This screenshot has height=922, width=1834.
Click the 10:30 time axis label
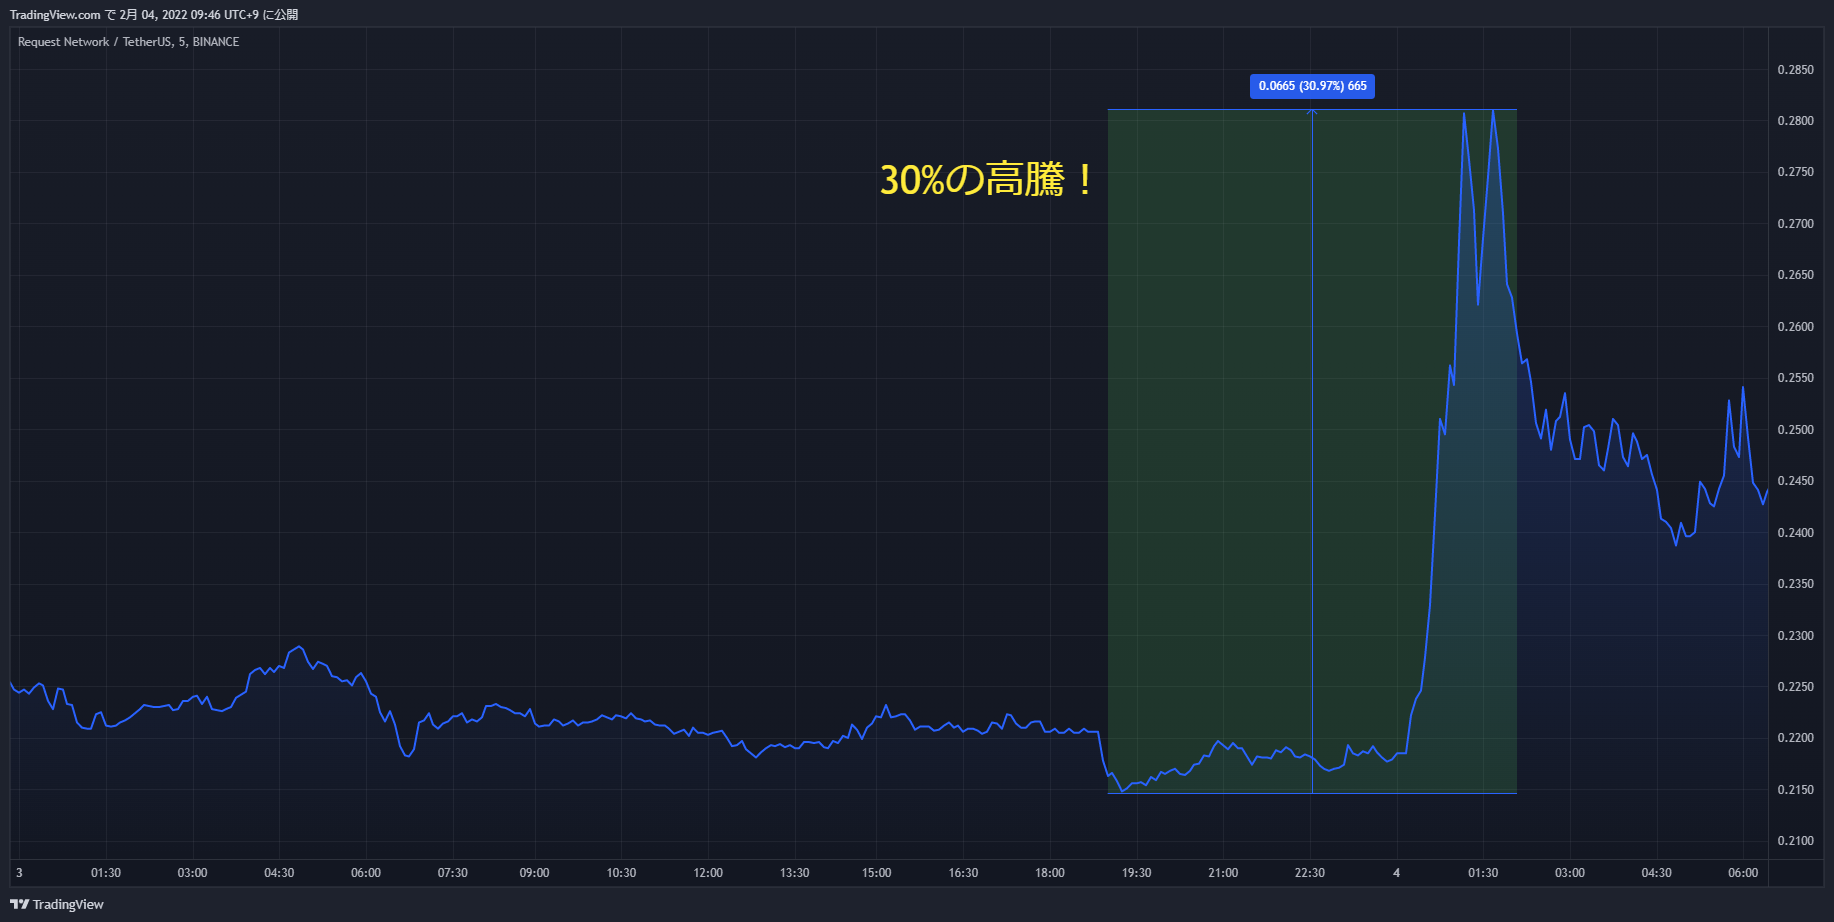pos(621,873)
